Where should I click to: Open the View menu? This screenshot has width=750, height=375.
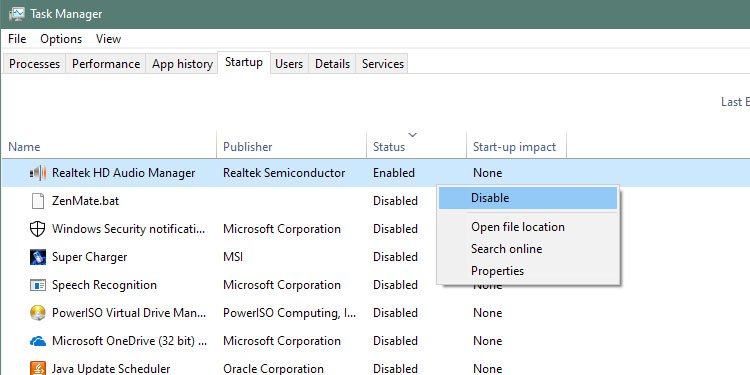[109, 39]
